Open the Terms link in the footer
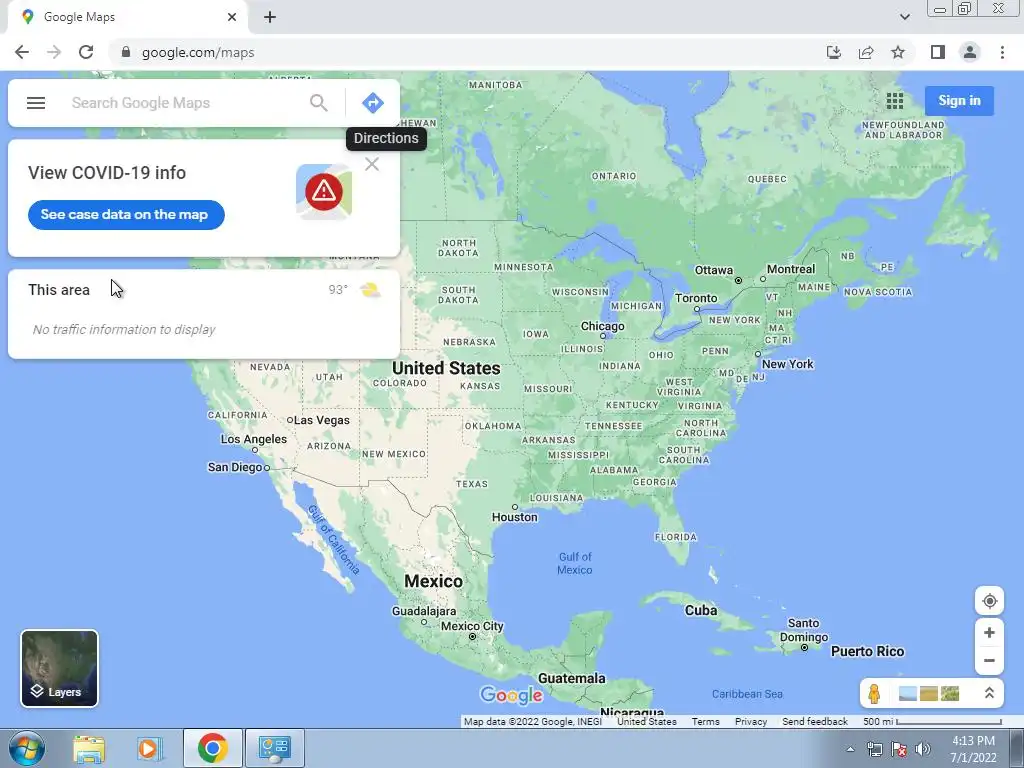Viewport: 1024px width, 768px height. [x=705, y=722]
